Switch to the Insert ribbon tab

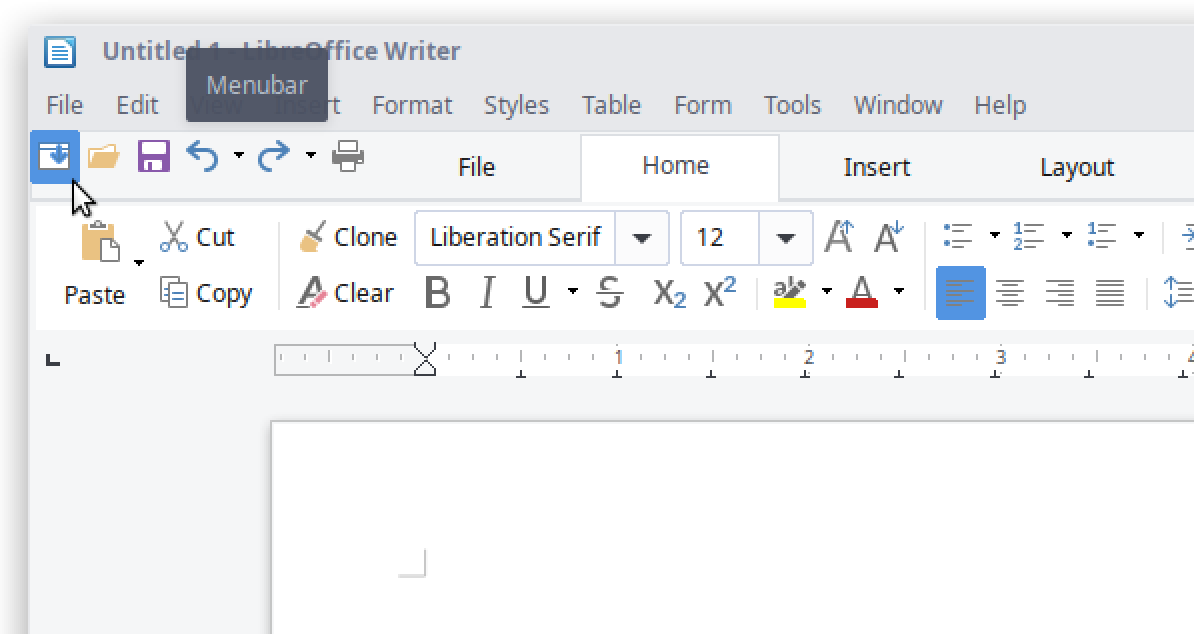pyautogui.click(x=876, y=167)
